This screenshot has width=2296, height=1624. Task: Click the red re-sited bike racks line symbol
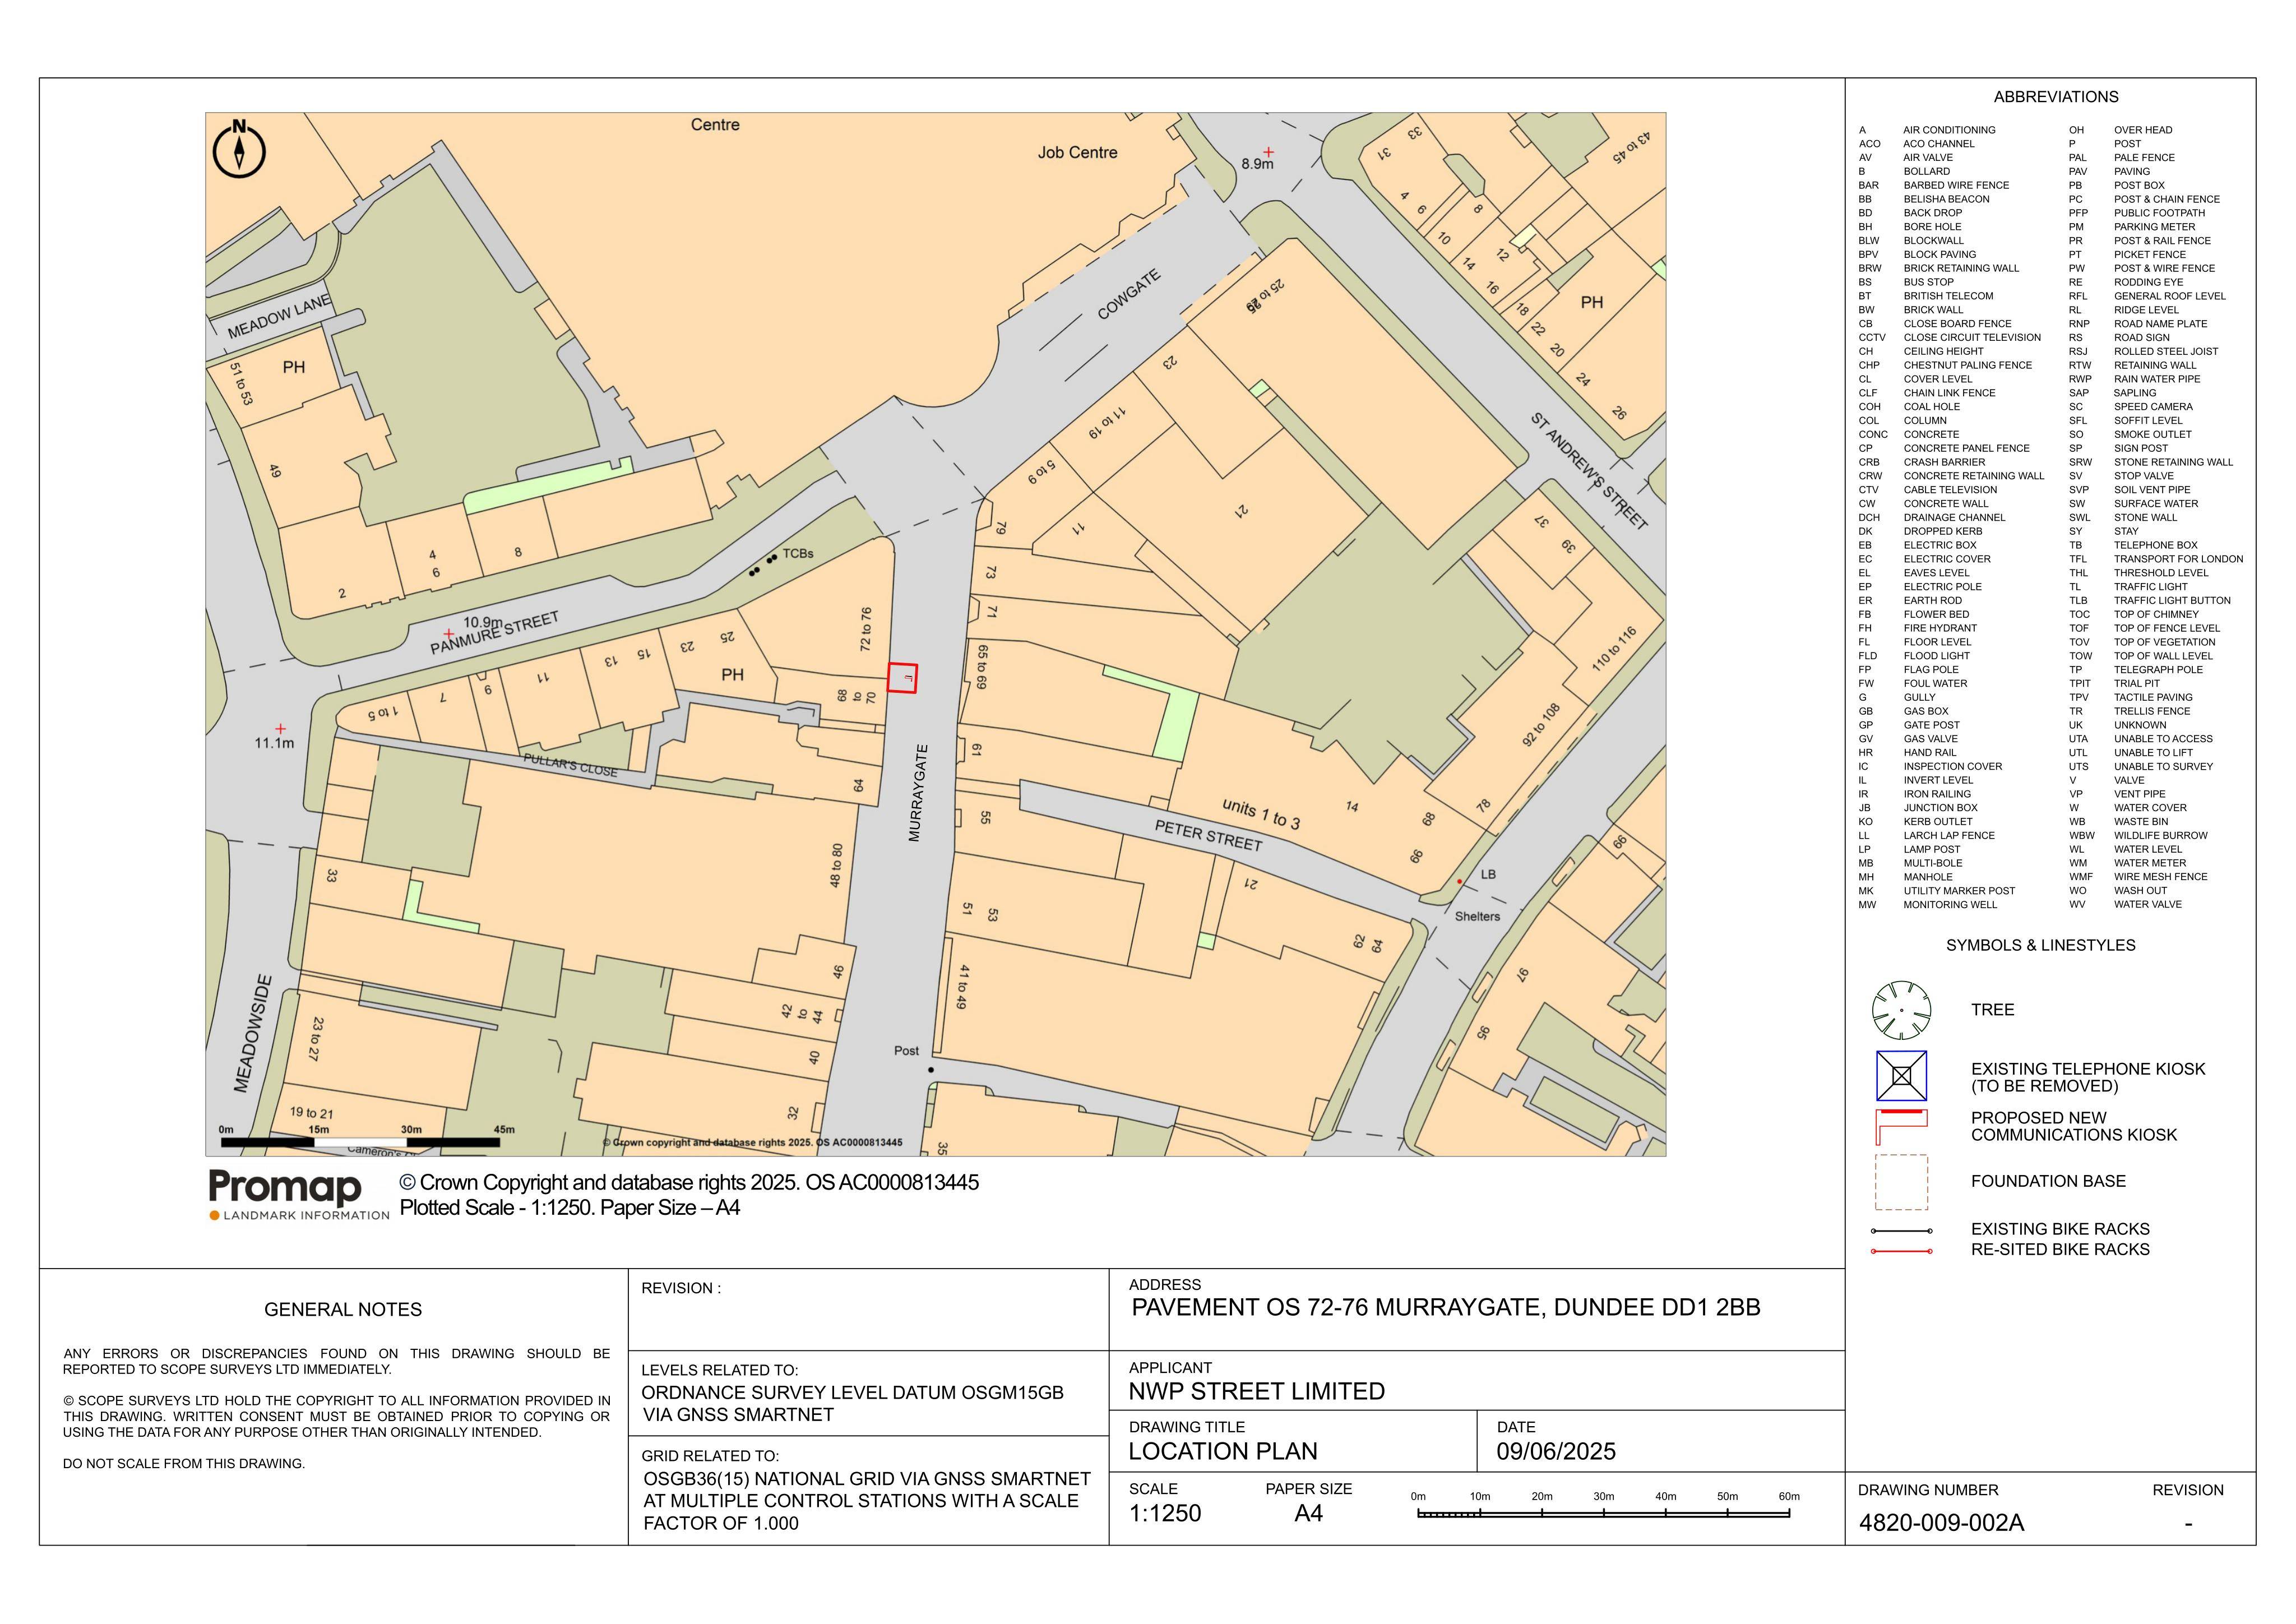click(x=1901, y=1251)
